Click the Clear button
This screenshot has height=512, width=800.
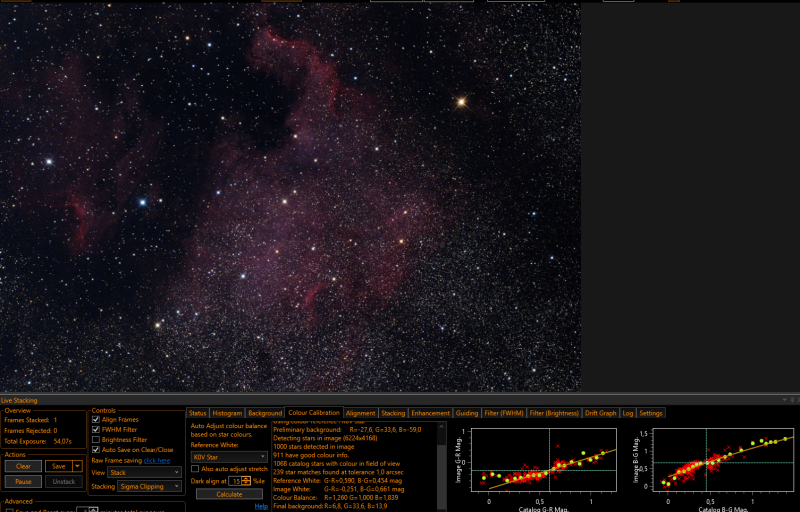(23, 466)
